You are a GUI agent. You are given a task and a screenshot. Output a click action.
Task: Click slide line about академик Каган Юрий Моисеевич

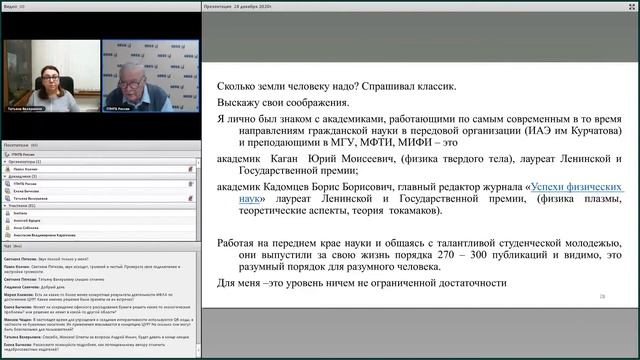coord(419,164)
